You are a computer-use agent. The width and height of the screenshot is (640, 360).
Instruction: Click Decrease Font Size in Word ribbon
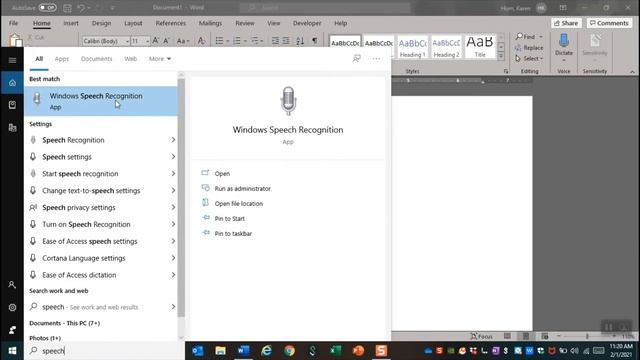pos(167,40)
